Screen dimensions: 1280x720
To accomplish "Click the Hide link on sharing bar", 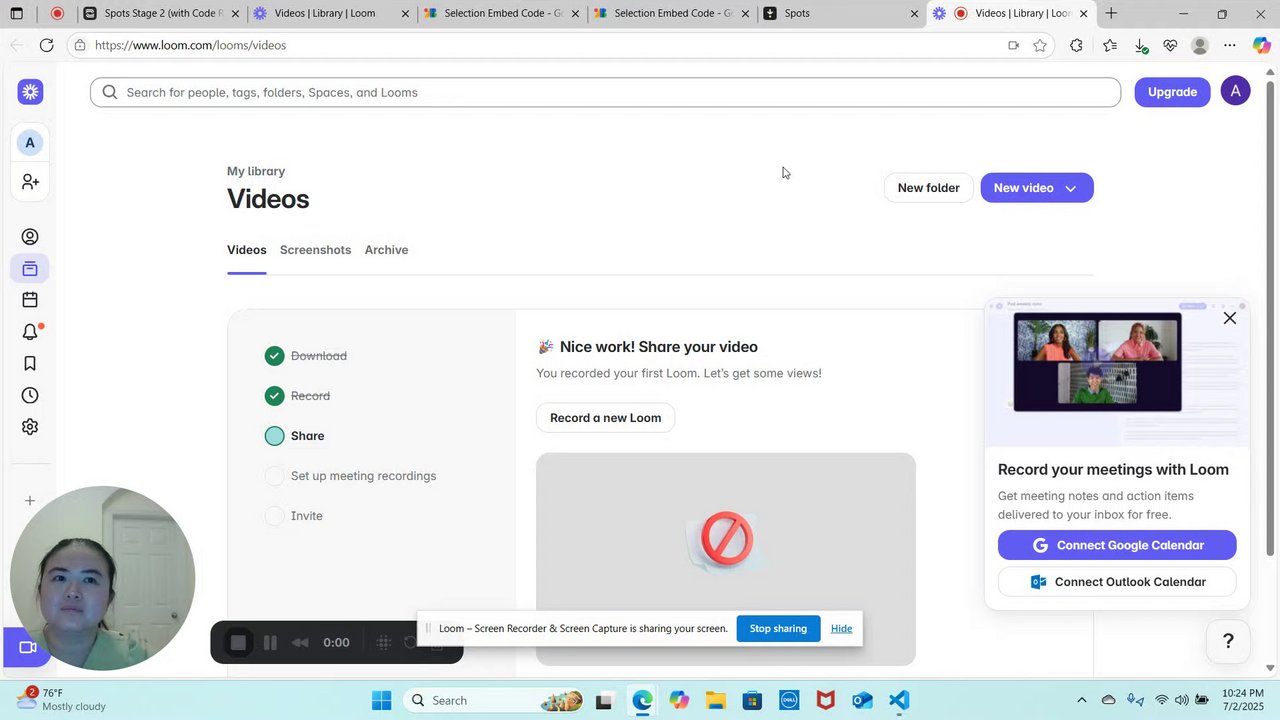I will click(x=841, y=628).
